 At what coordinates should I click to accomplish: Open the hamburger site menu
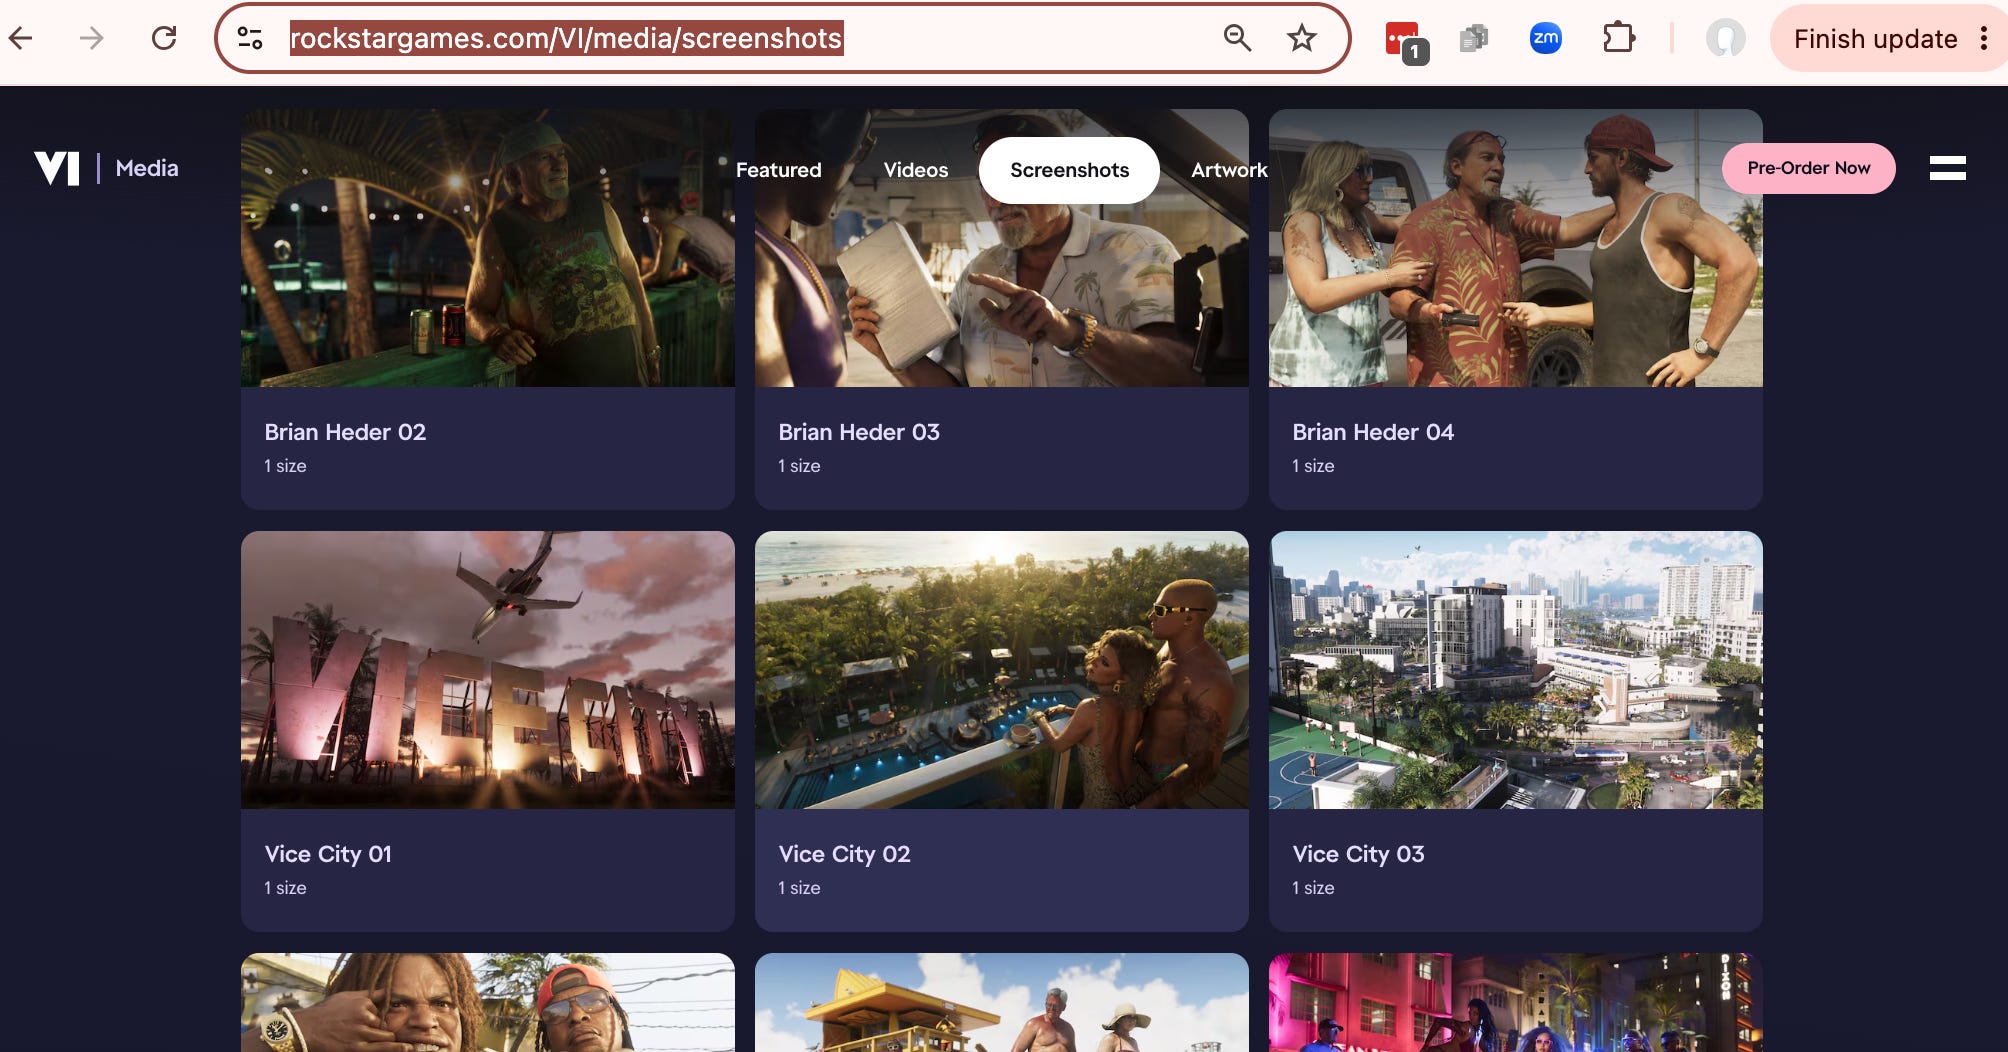1947,168
